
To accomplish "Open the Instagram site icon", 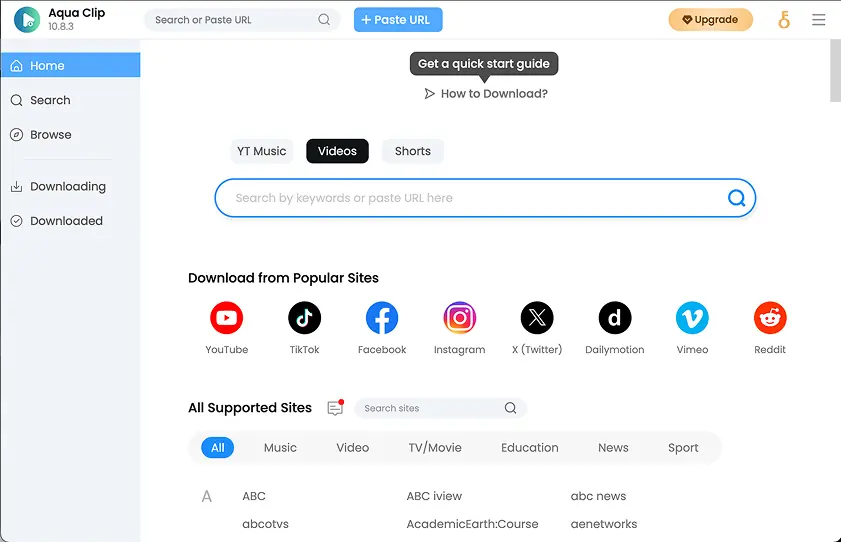I will pyautogui.click(x=460, y=317).
